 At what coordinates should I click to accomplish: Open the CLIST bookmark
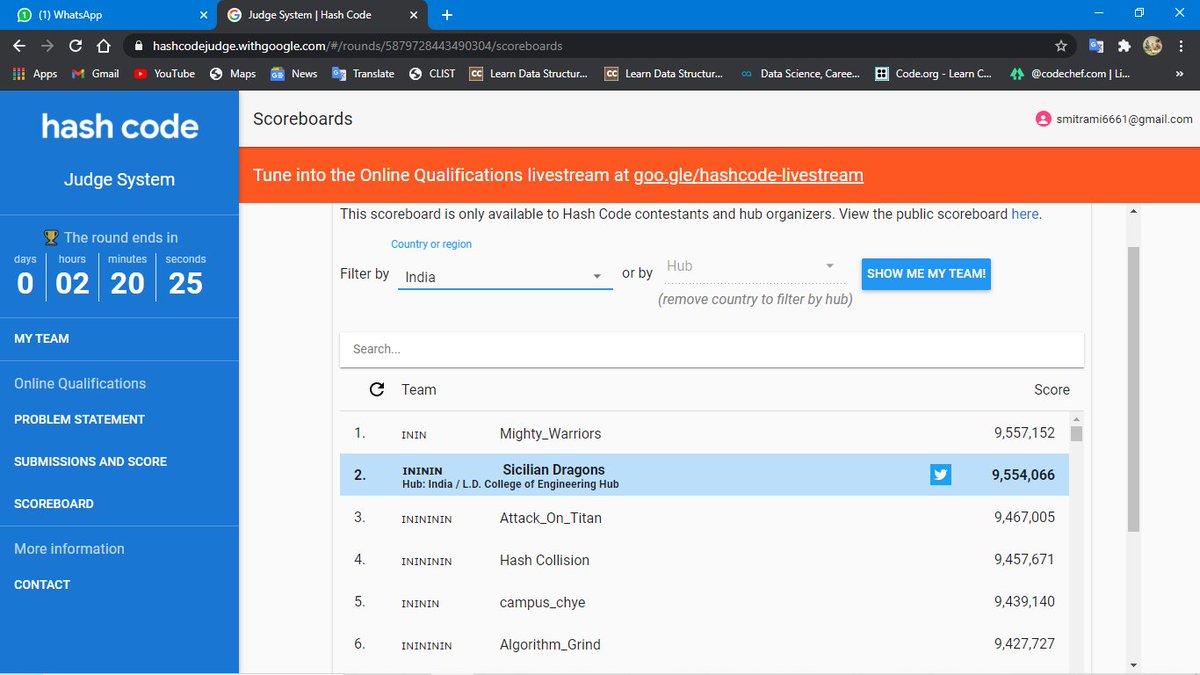pyautogui.click(x=432, y=73)
